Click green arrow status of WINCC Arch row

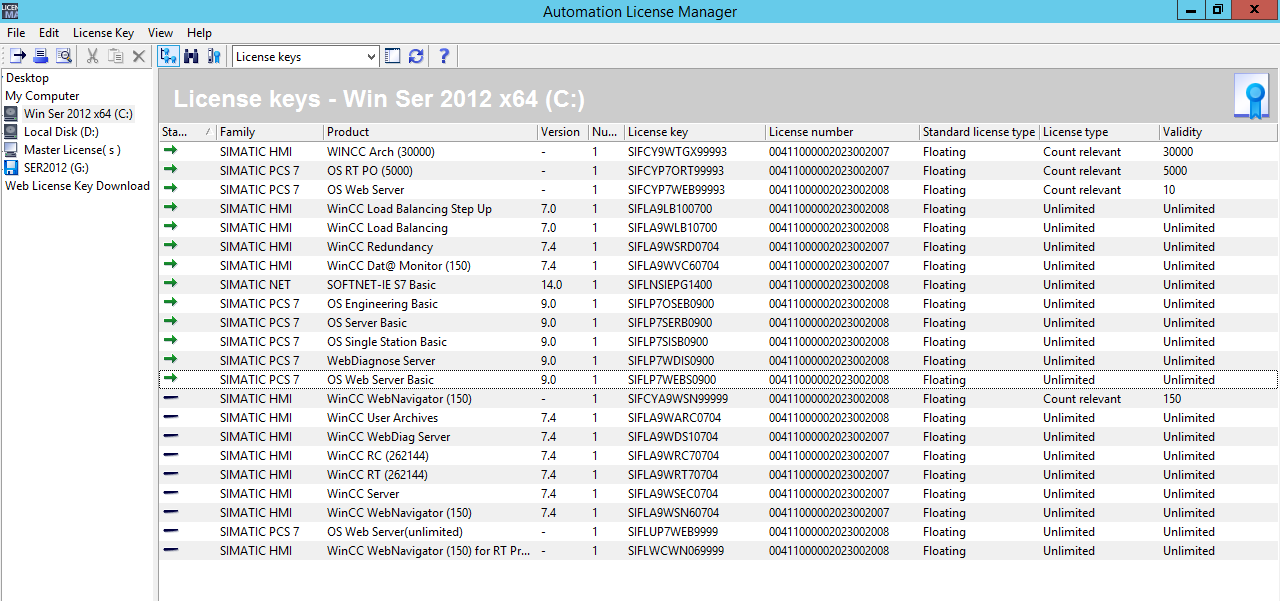click(x=170, y=151)
